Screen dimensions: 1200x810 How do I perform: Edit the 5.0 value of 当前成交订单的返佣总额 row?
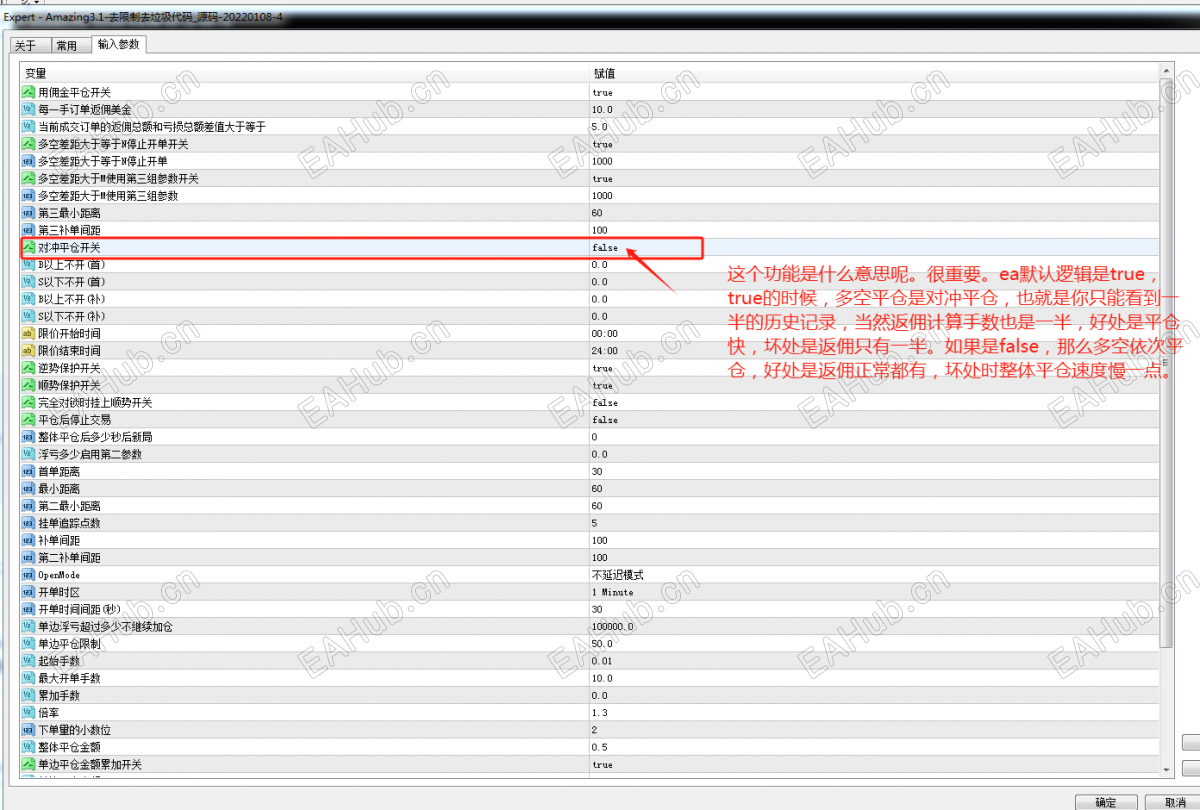[599, 127]
